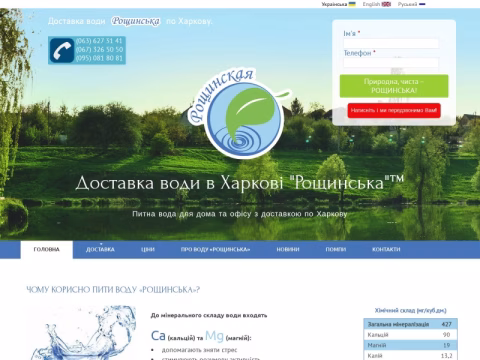Click table title Хімічний склад (мг/куб.дм)
The width and height of the screenshot is (480, 360).
click(x=410, y=310)
